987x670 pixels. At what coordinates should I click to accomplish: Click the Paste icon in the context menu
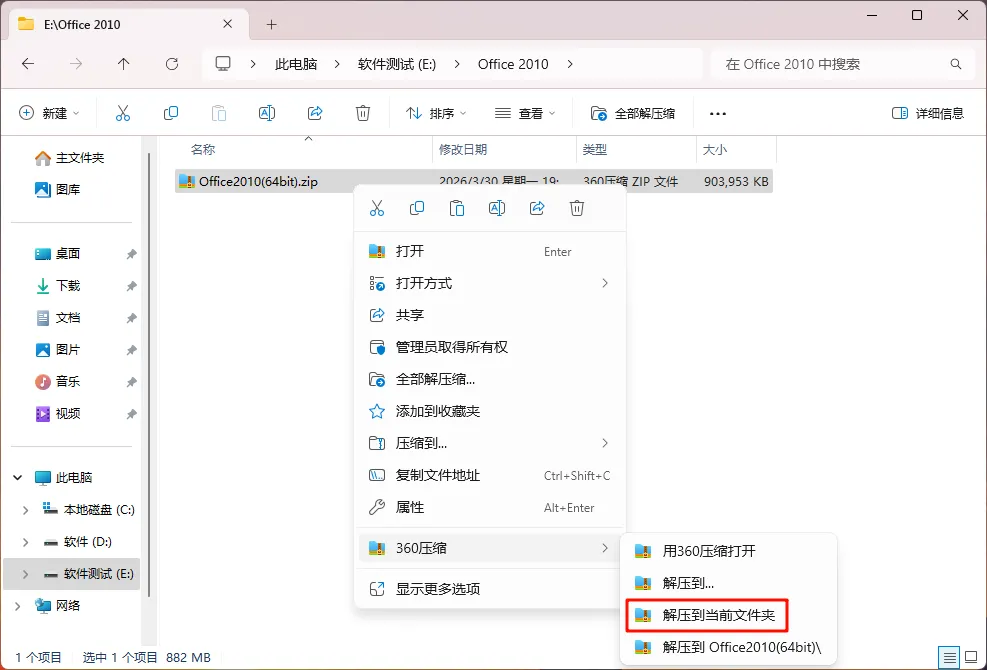pos(457,208)
